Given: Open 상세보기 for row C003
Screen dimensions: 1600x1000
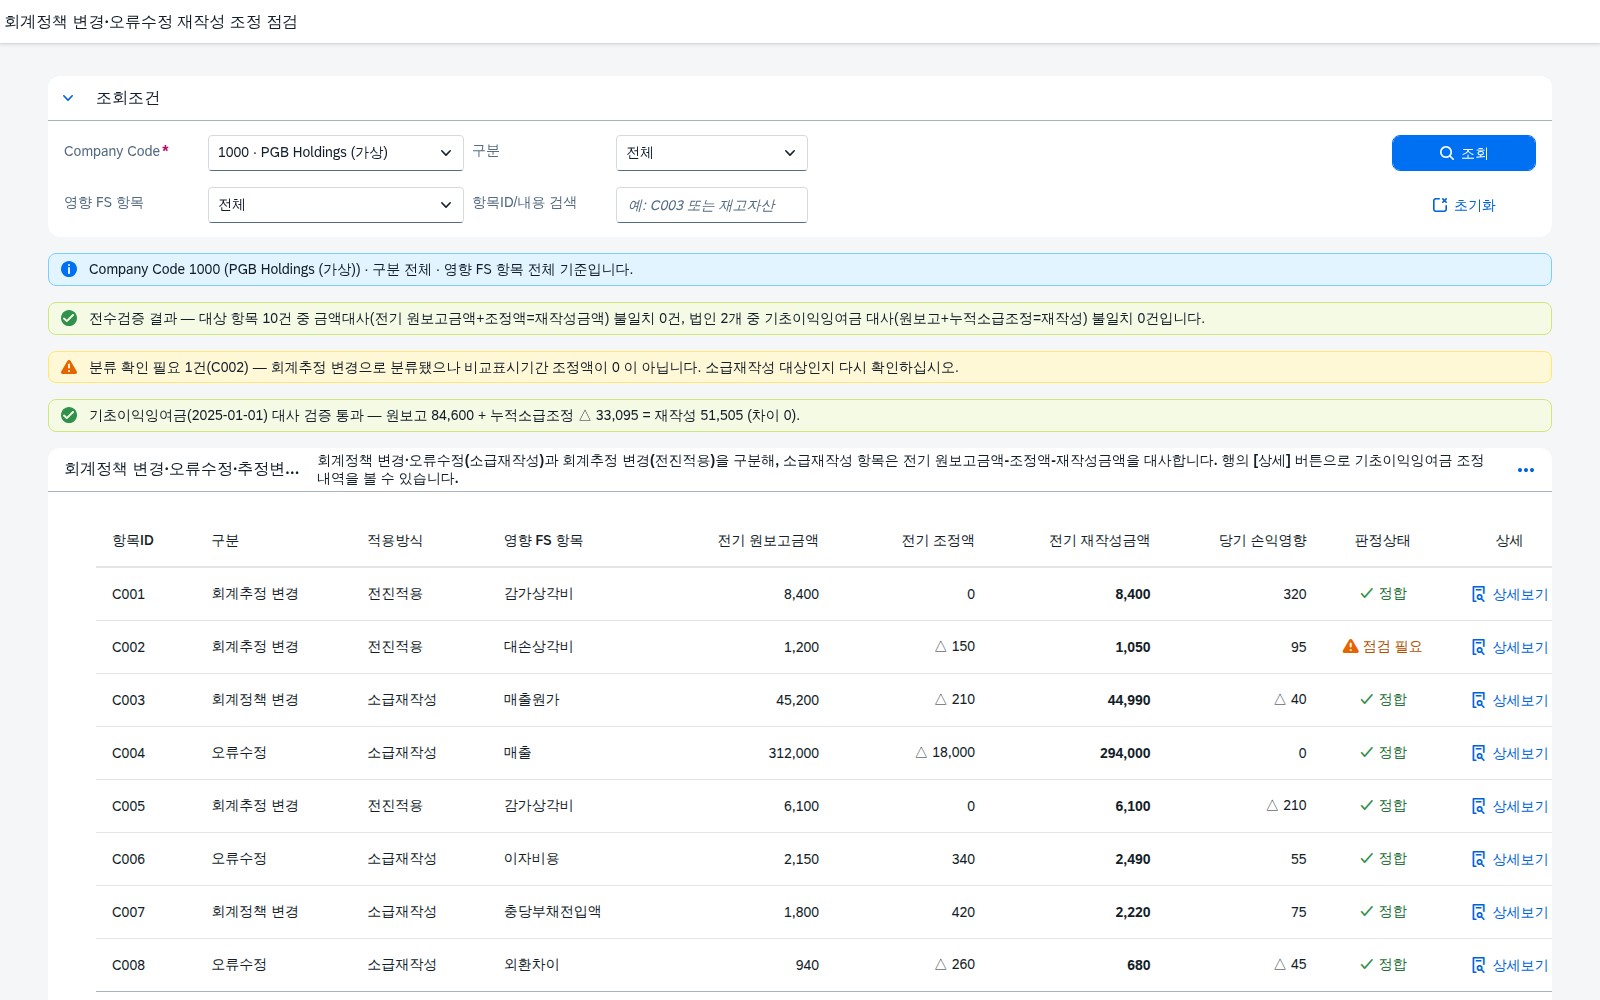Looking at the screenshot, I should click(1510, 700).
